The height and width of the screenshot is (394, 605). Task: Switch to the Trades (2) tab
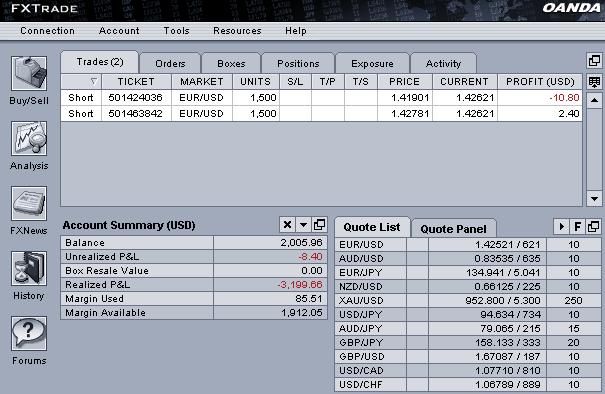pos(100,62)
